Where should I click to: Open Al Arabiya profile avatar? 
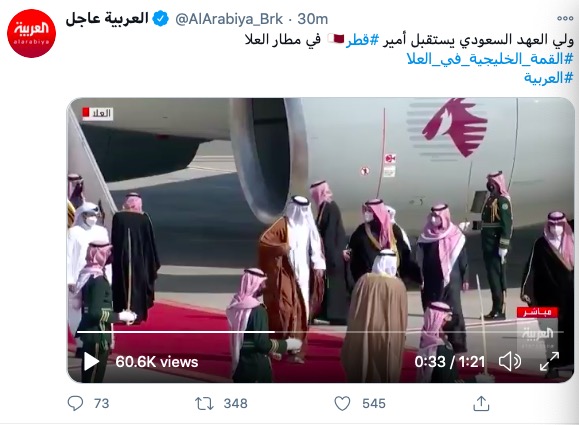pyautogui.click(x=31, y=34)
